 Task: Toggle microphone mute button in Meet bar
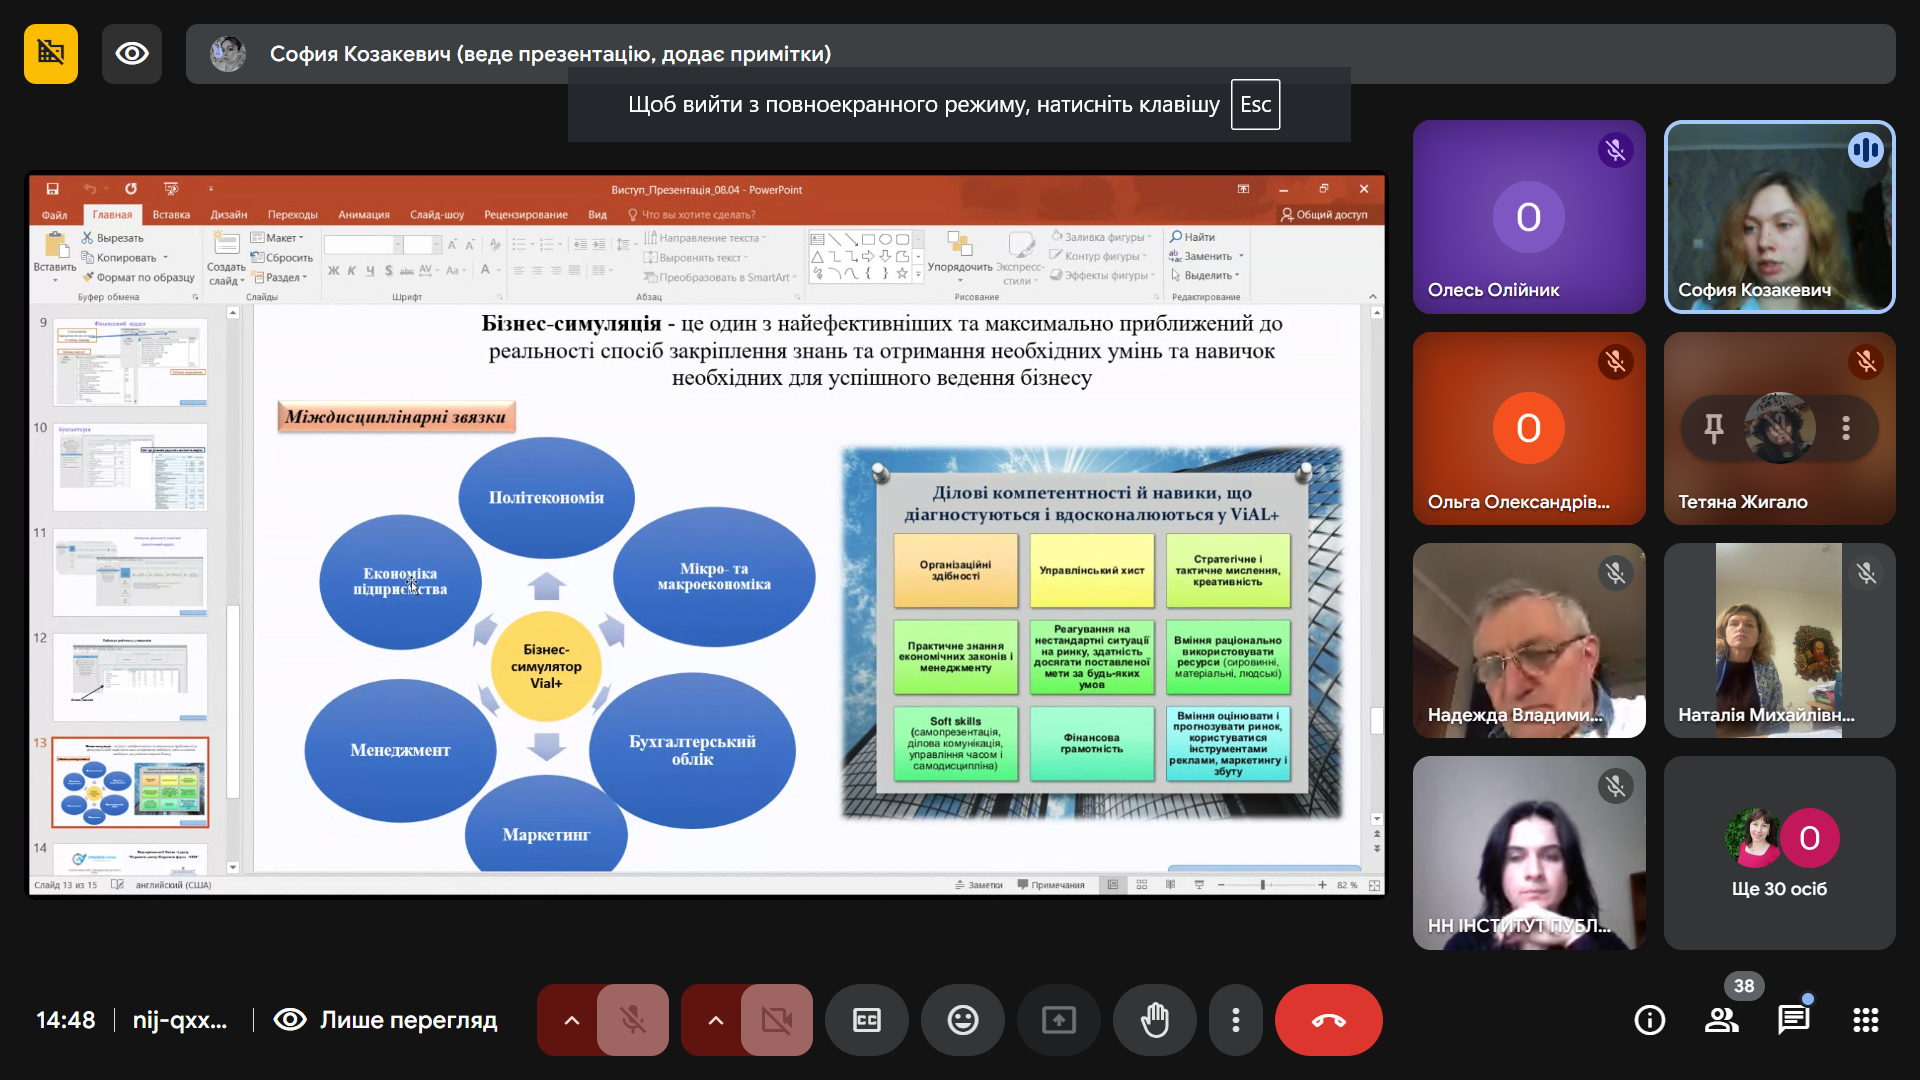(x=632, y=1020)
